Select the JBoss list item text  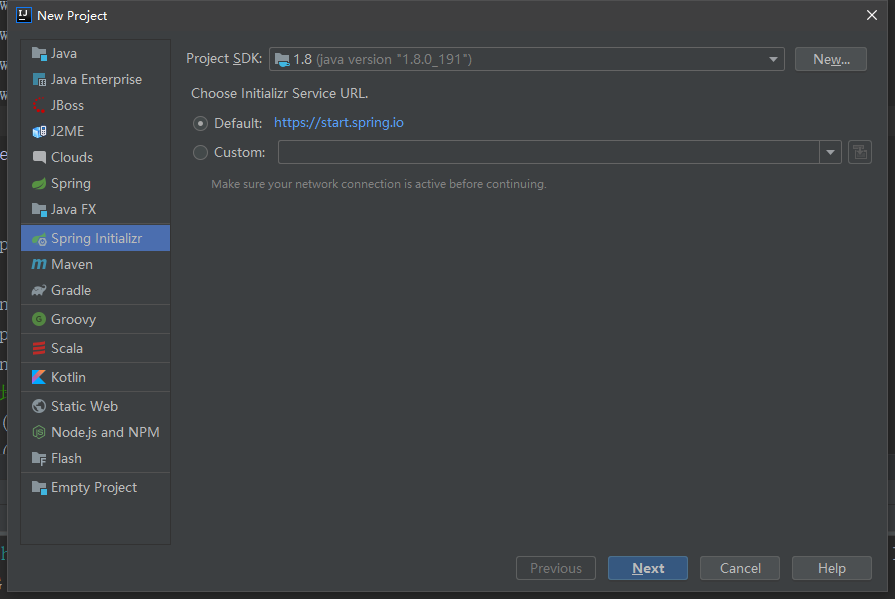[67, 106]
